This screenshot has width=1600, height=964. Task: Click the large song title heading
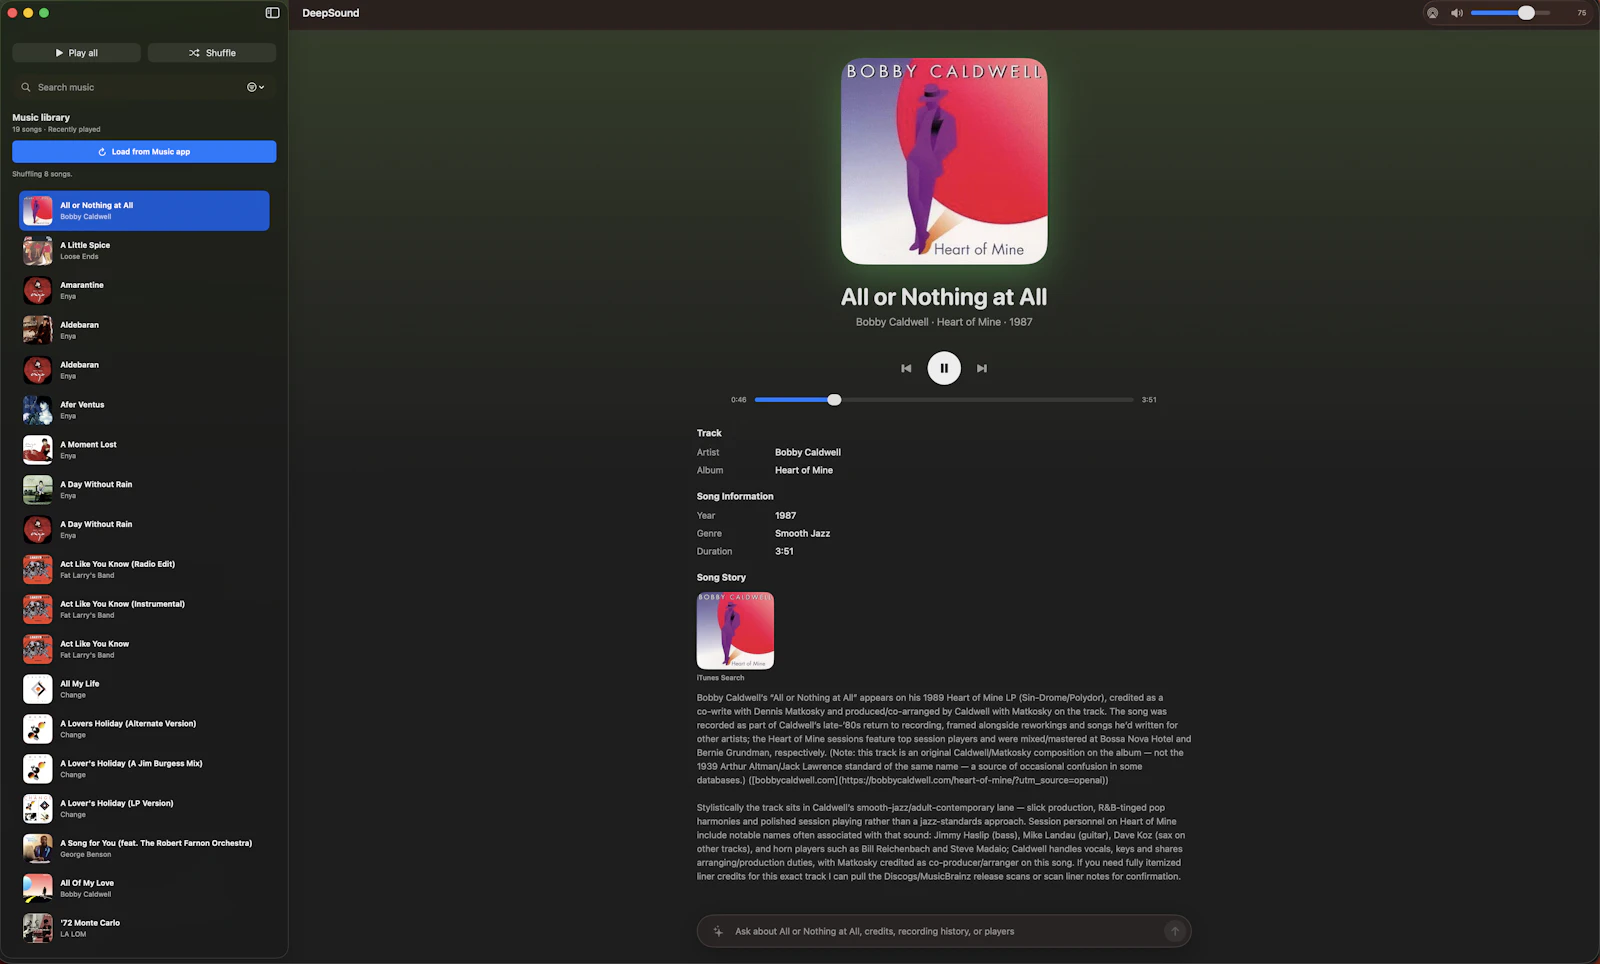pos(944,297)
